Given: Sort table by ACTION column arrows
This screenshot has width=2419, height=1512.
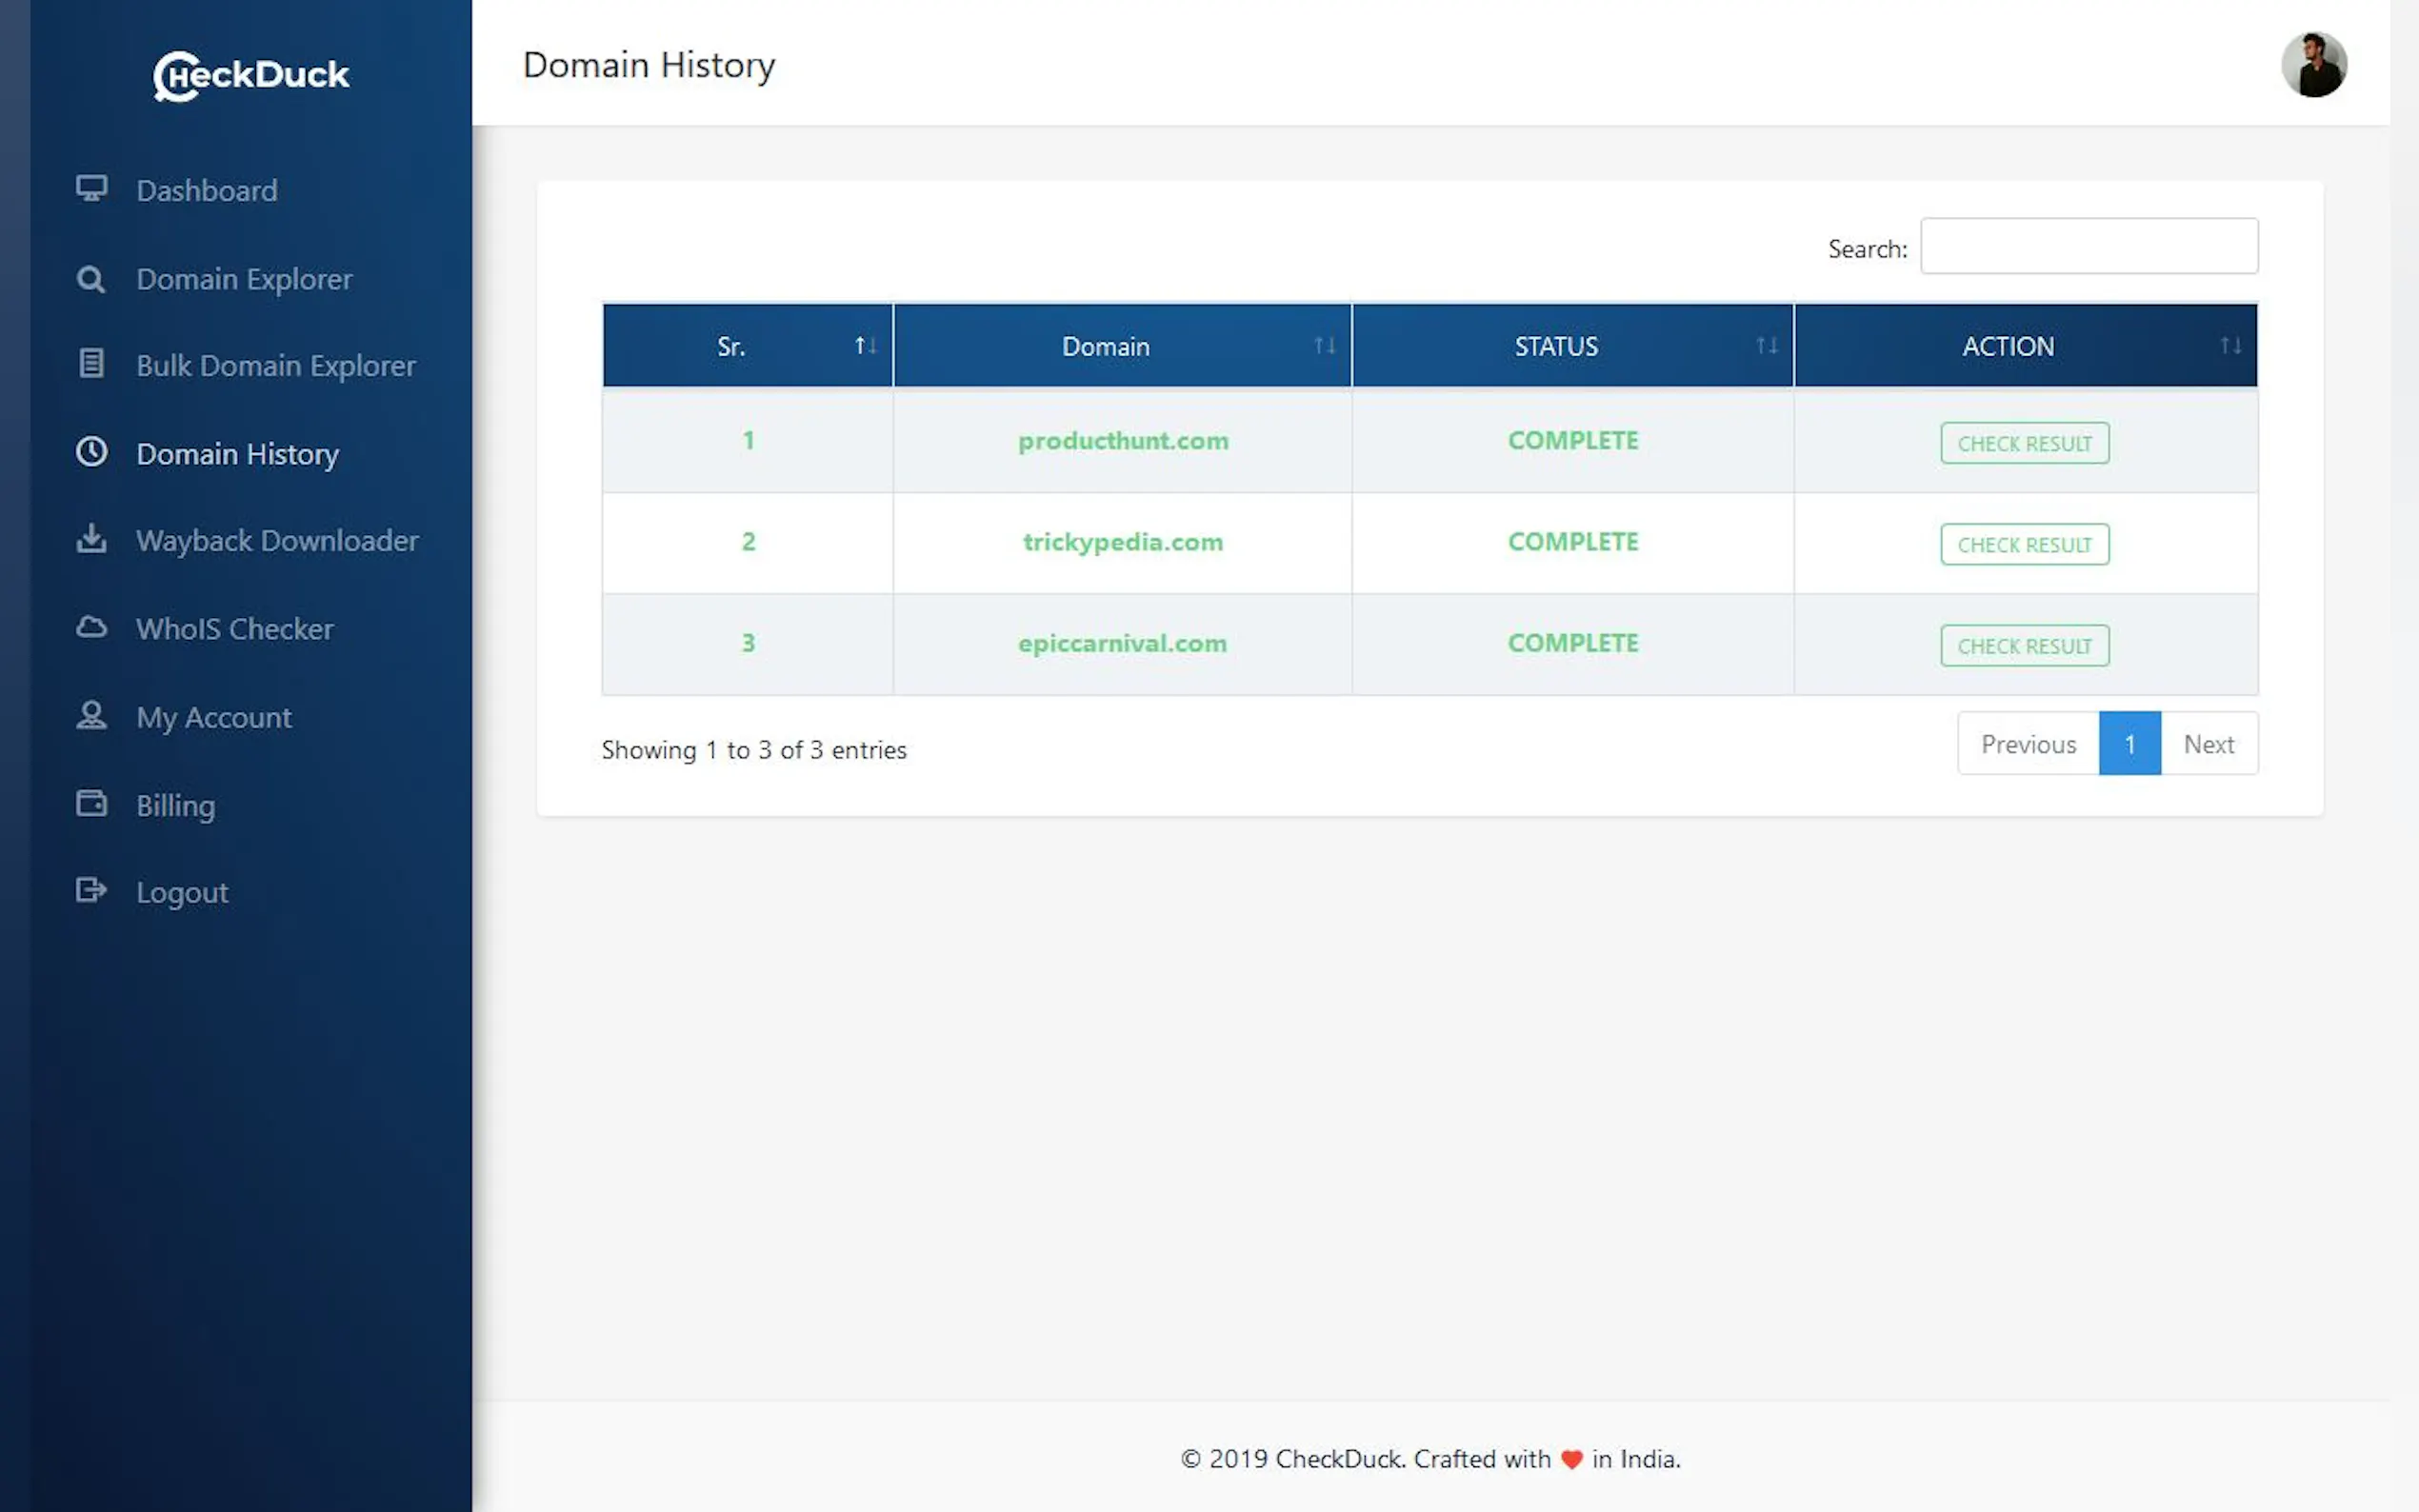Looking at the screenshot, I should click(x=2230, y=346).
